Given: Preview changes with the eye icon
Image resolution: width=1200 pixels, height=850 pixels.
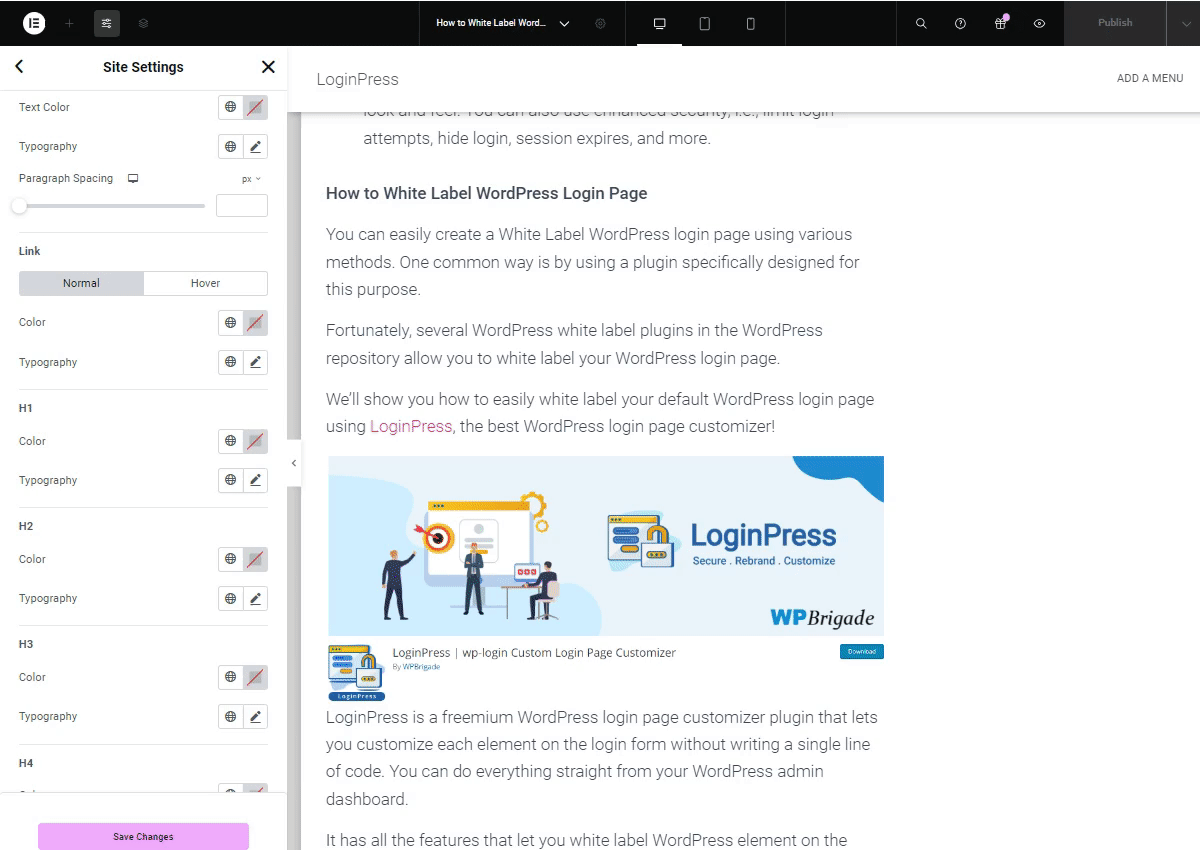Looking at the screenshot, I should pos(1039,23).
